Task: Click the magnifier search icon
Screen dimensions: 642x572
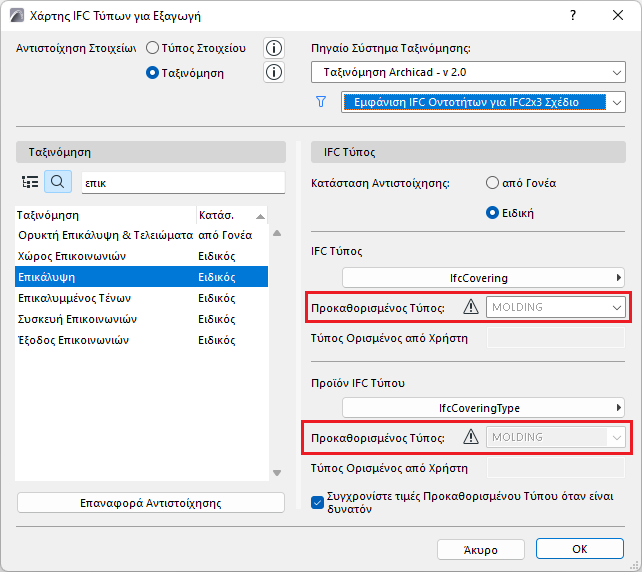Action: coord(57,182)
